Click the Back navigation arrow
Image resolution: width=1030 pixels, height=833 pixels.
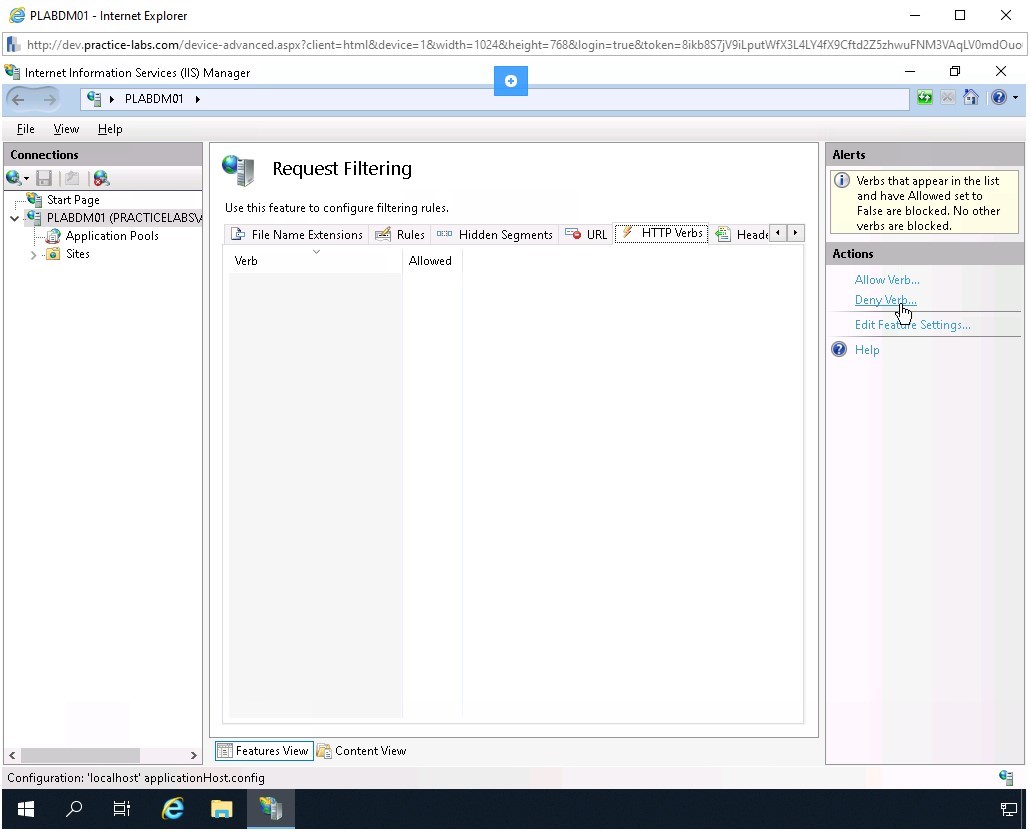pyautogui.click(x=20, y=97)
